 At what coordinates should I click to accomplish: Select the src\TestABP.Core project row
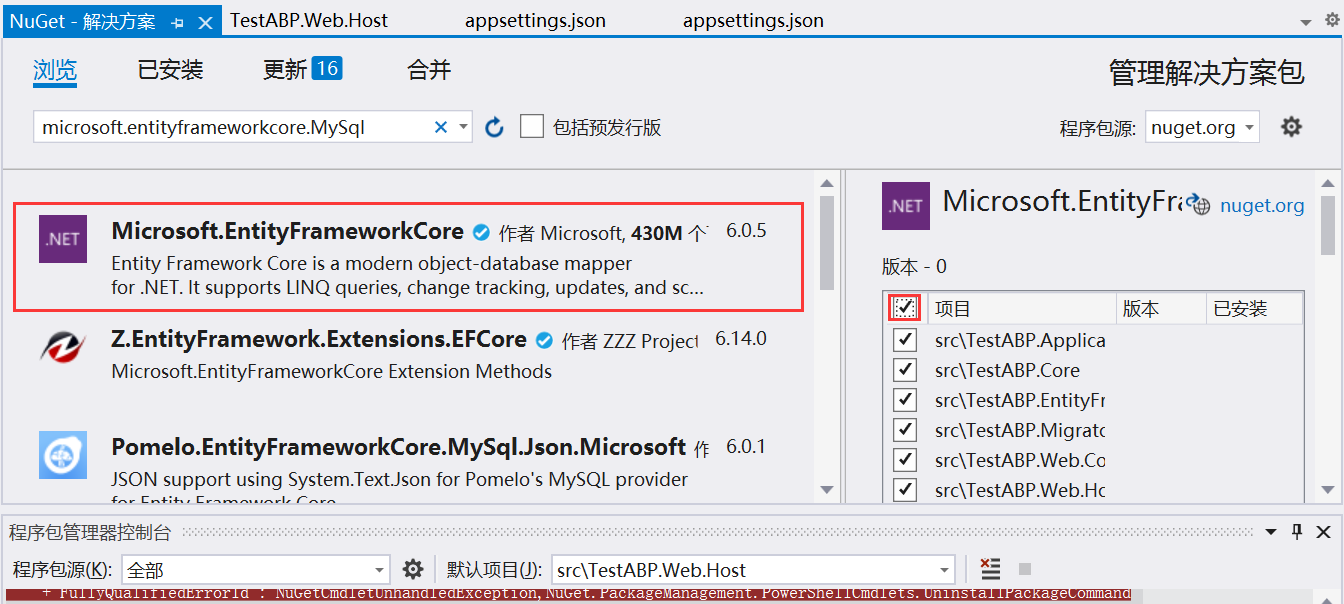[1093, 370]
